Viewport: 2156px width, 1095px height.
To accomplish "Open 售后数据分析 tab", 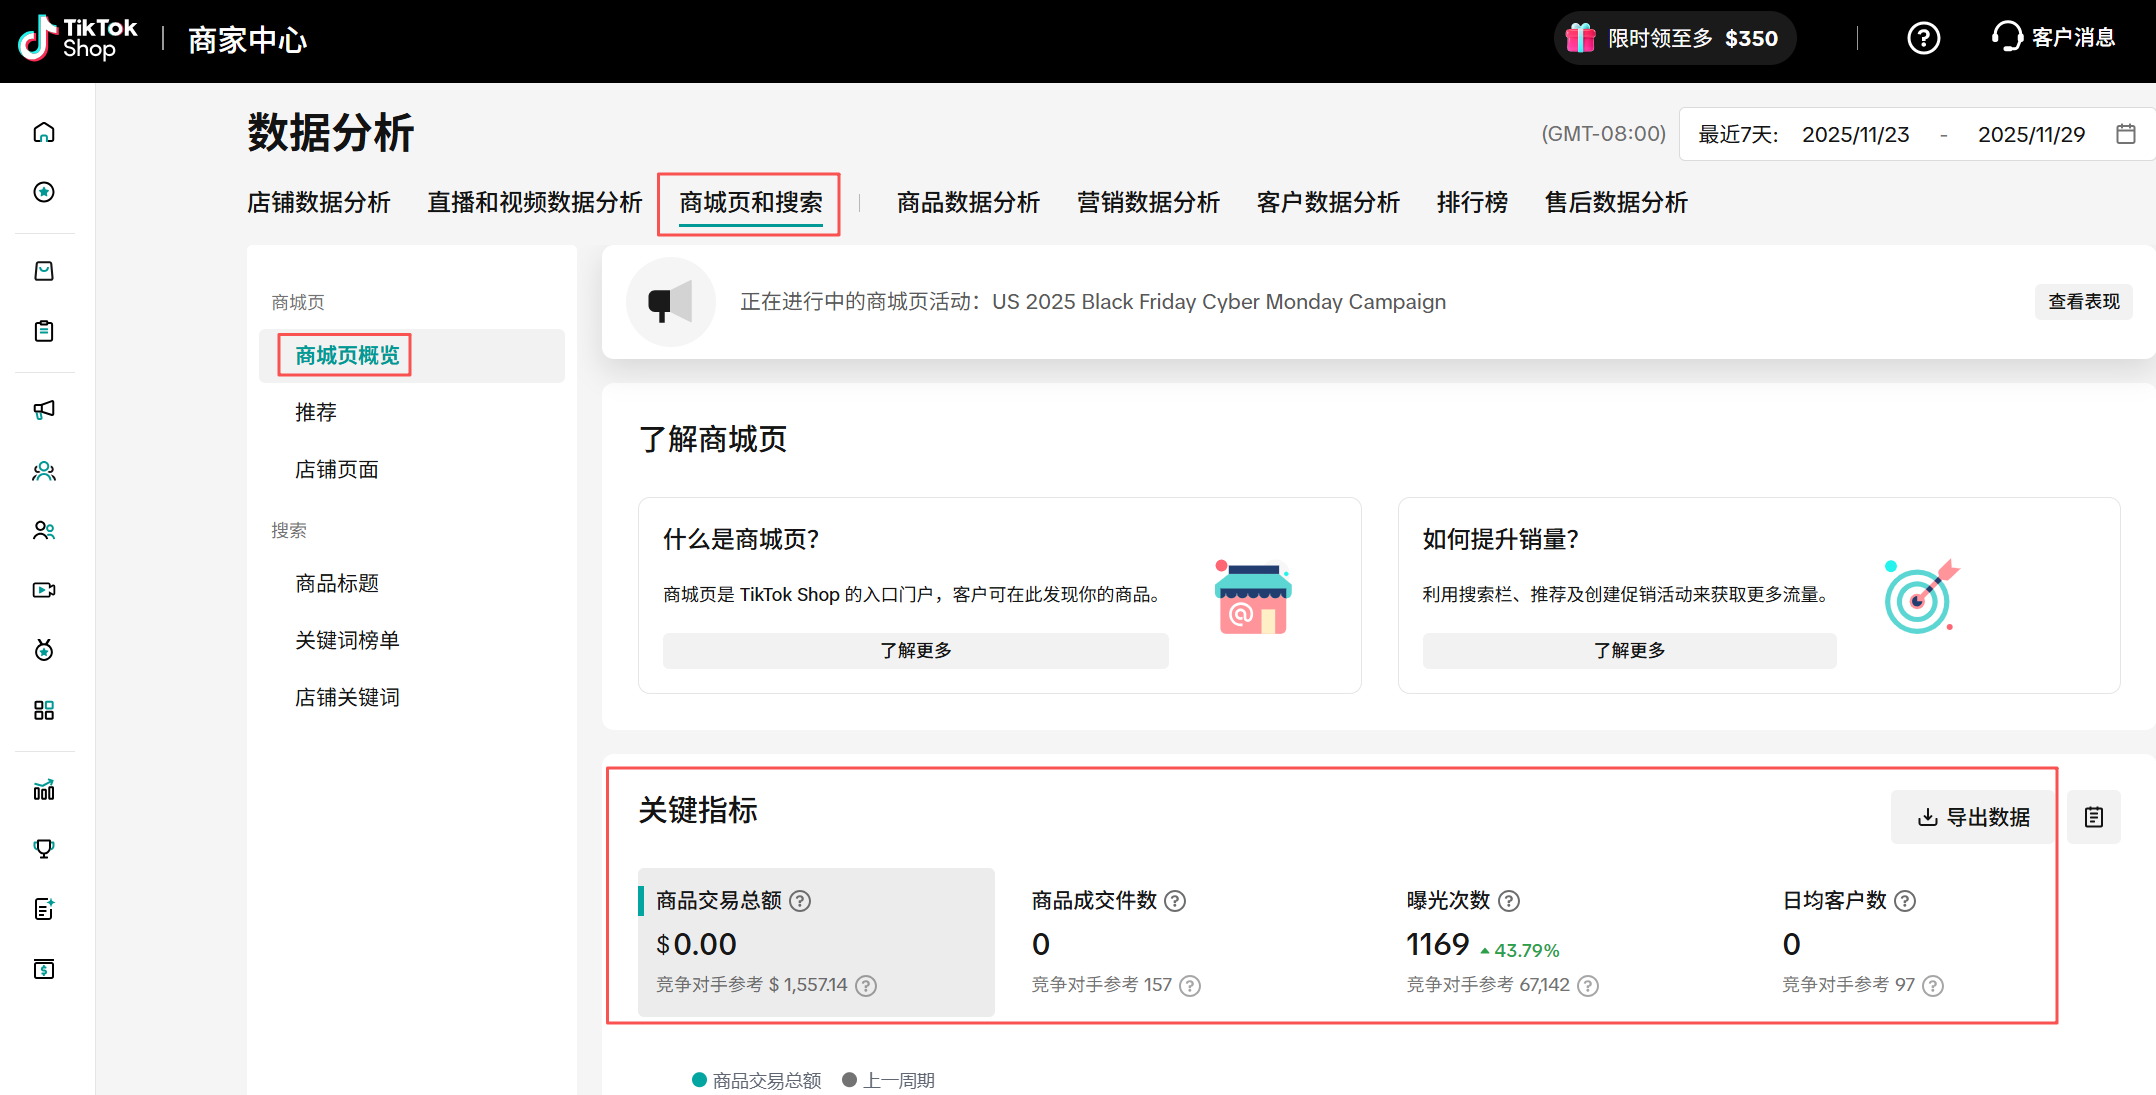I will click(x=1616, y=203).
